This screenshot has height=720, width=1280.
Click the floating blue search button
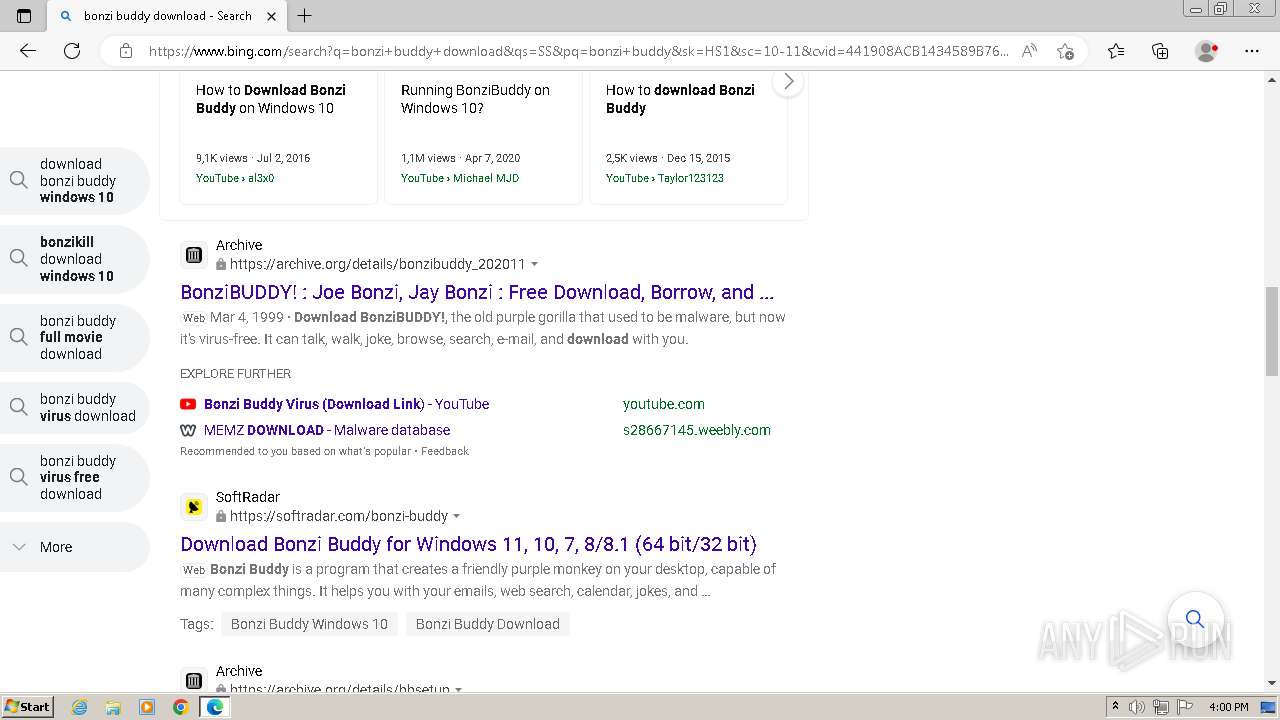(x=1195, y=619)
